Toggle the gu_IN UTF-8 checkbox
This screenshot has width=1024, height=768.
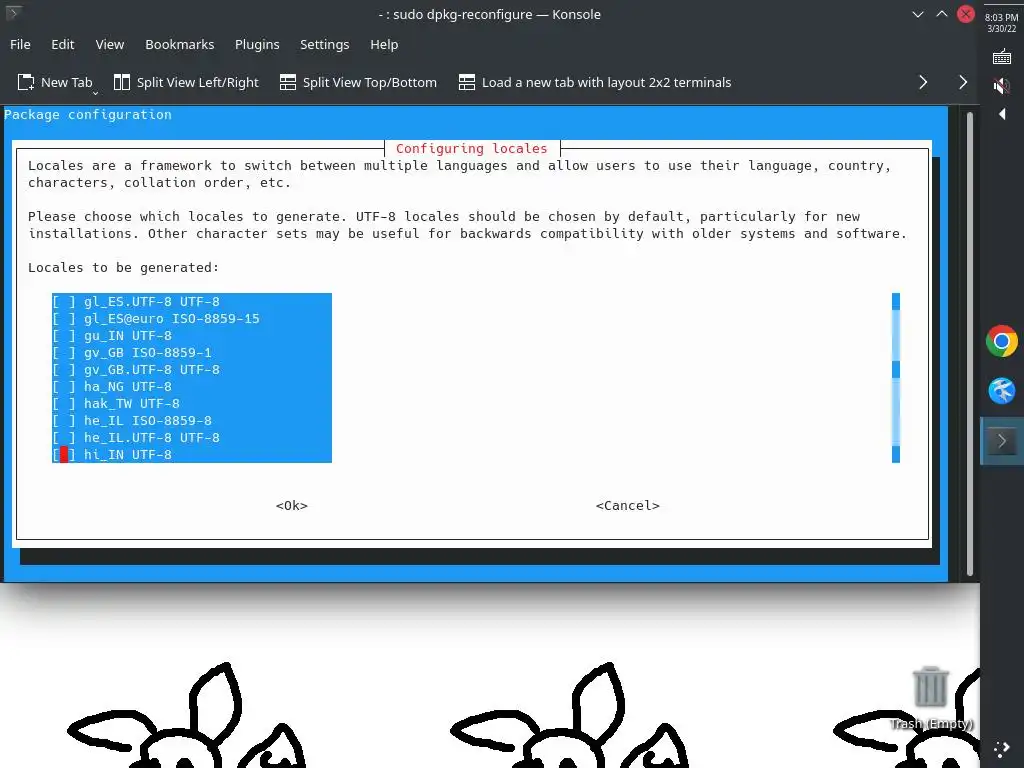[64, 336]
